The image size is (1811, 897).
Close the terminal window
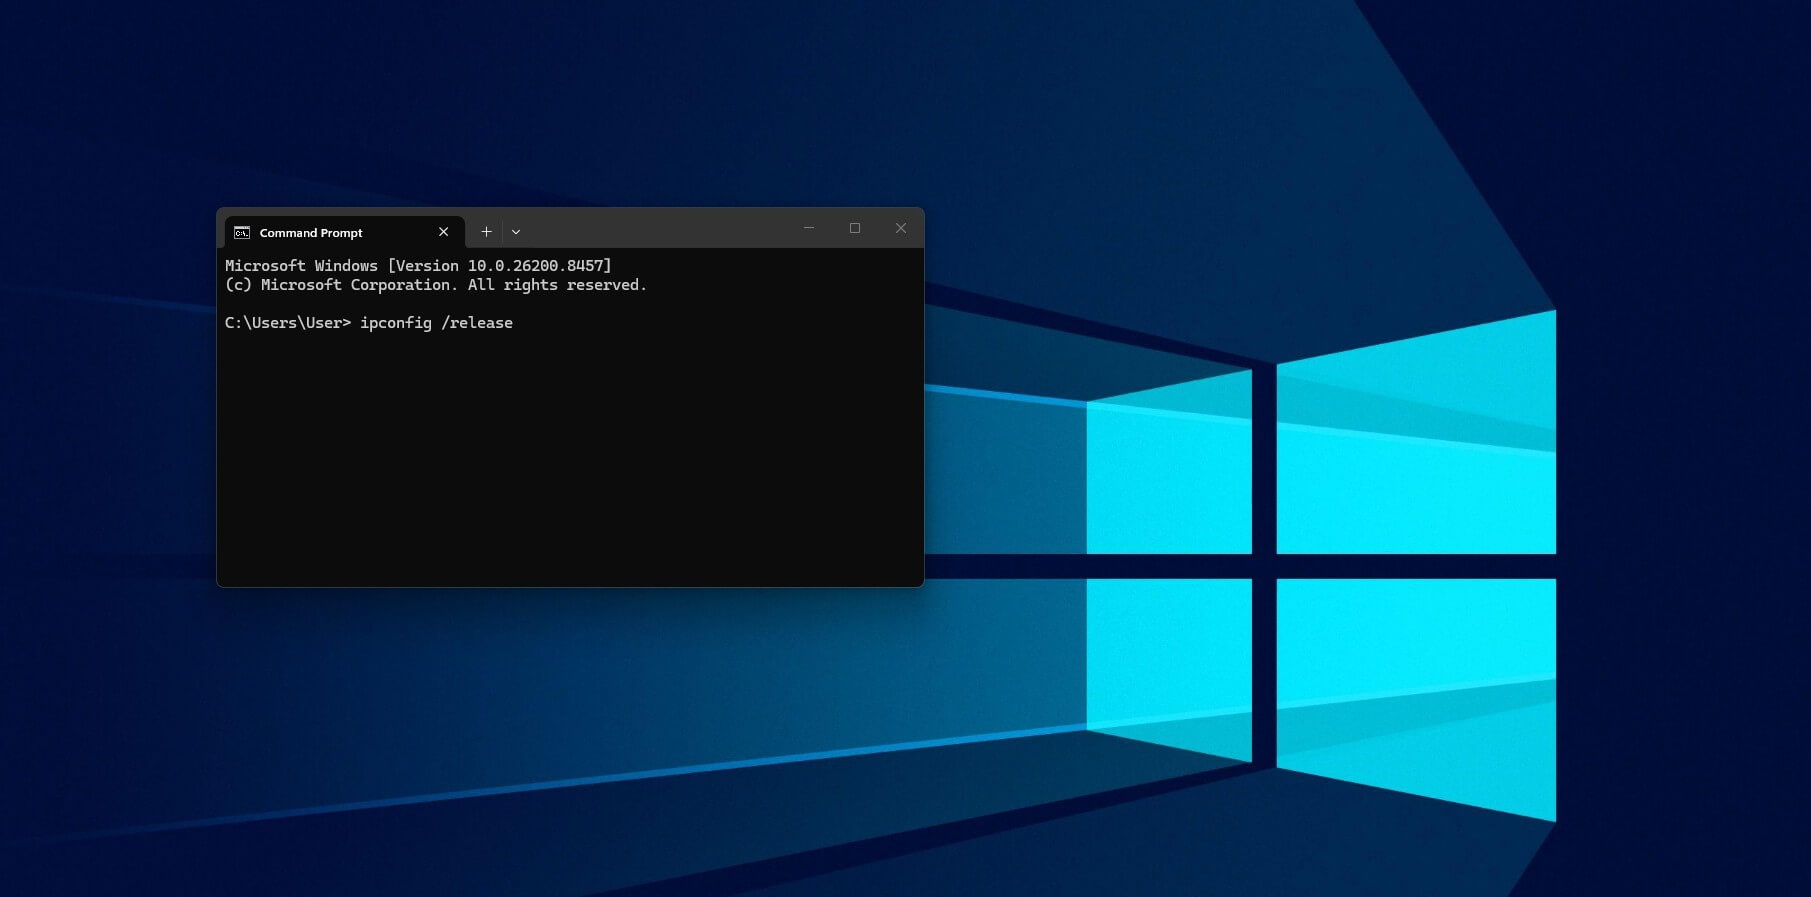pyautogui.click(x=901, y=228)
